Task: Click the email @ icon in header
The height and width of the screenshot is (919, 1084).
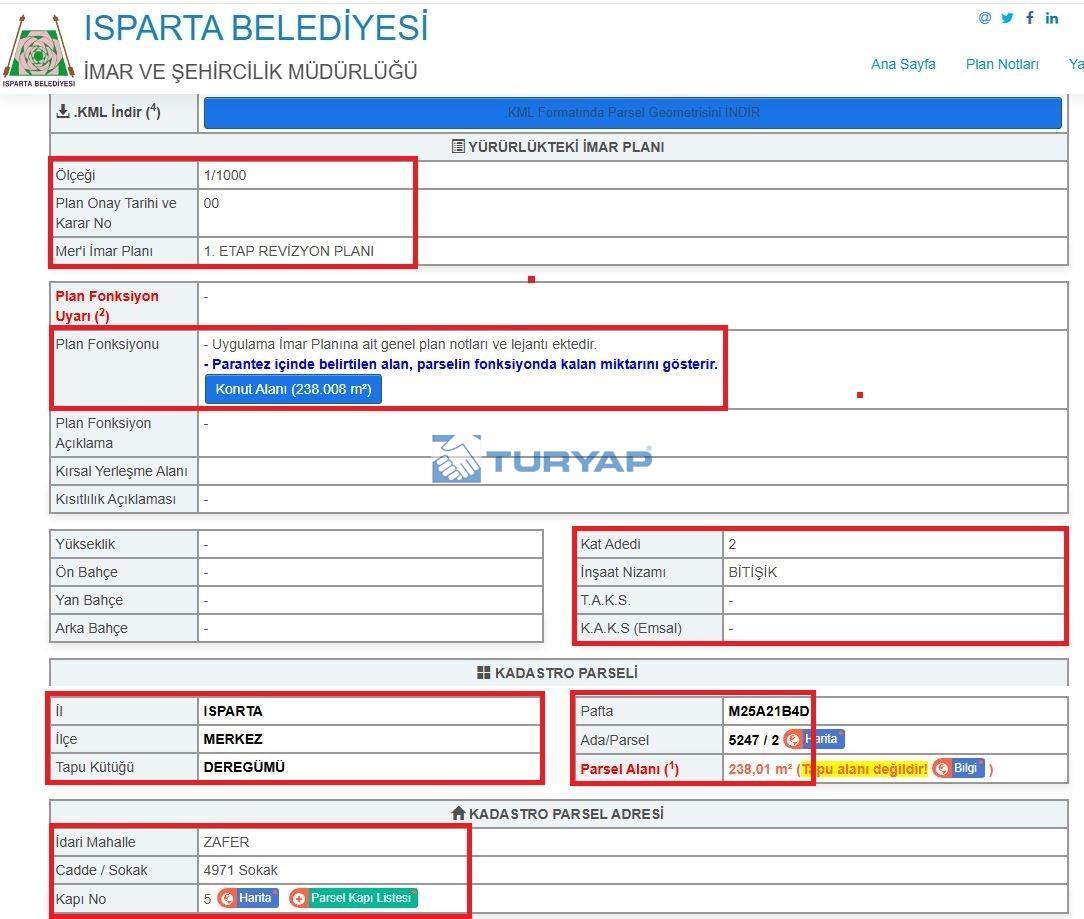Action: (x=985, y=18)
